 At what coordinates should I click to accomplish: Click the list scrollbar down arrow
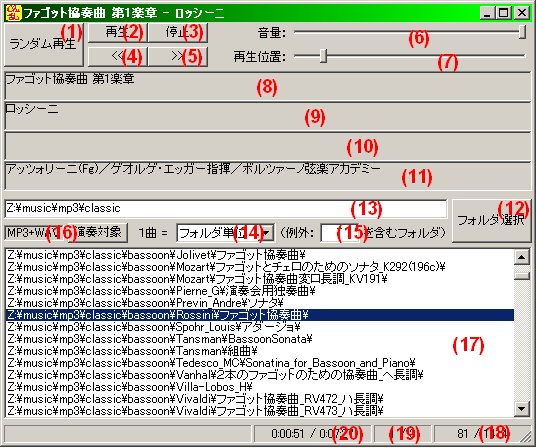(522, 409)
